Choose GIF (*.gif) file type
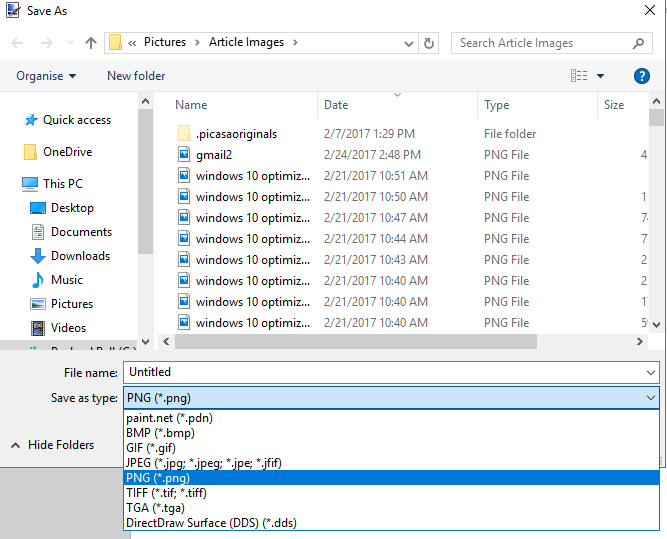Image resolution: width=667 pixels, height=539 pixels. point(391,448)
